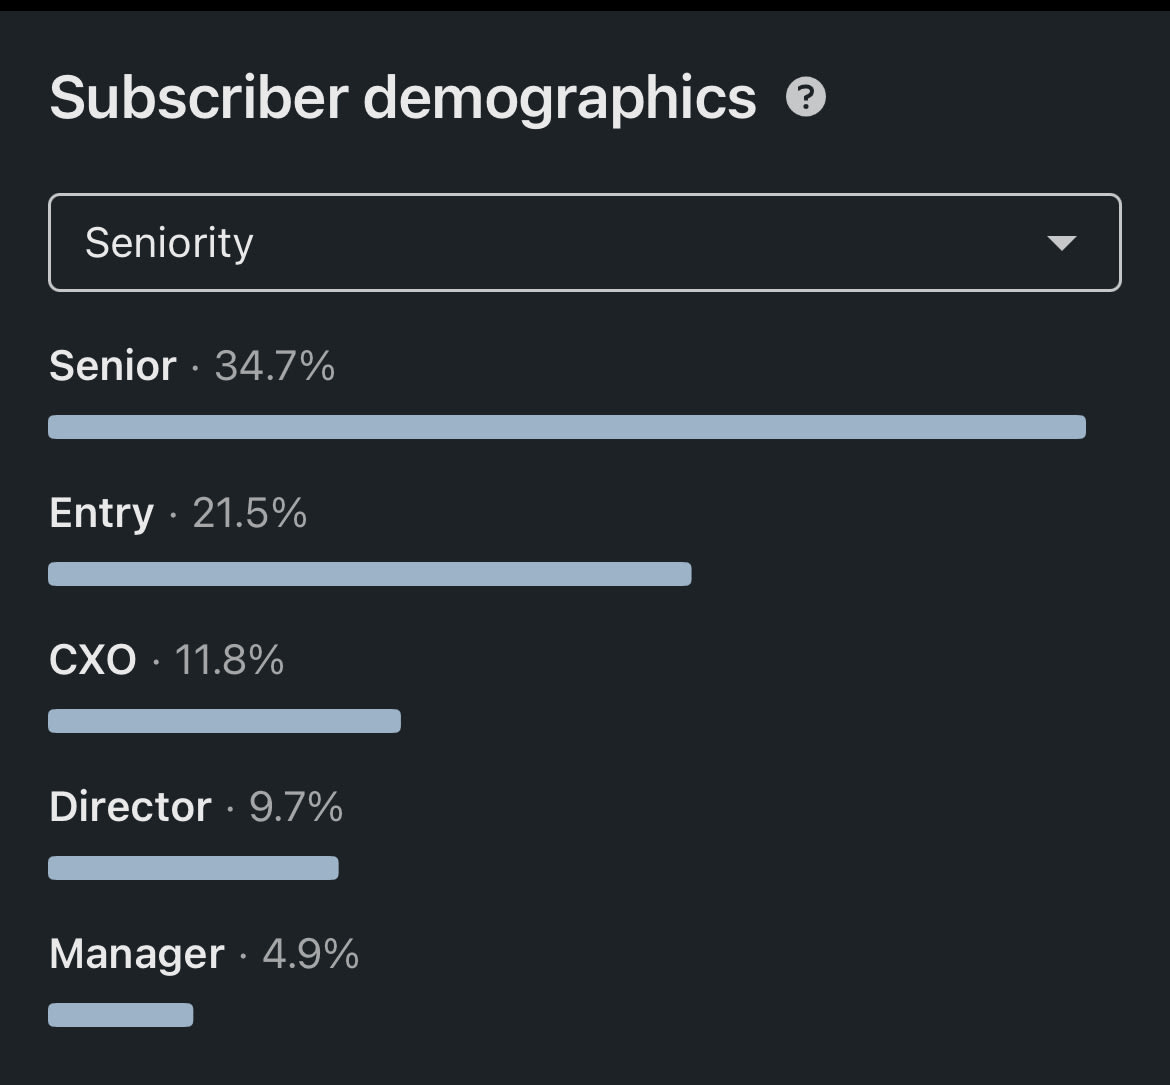Click the CXO percentage bar
Viewport: 1170px width, 1085px height.
coord(225,721)
